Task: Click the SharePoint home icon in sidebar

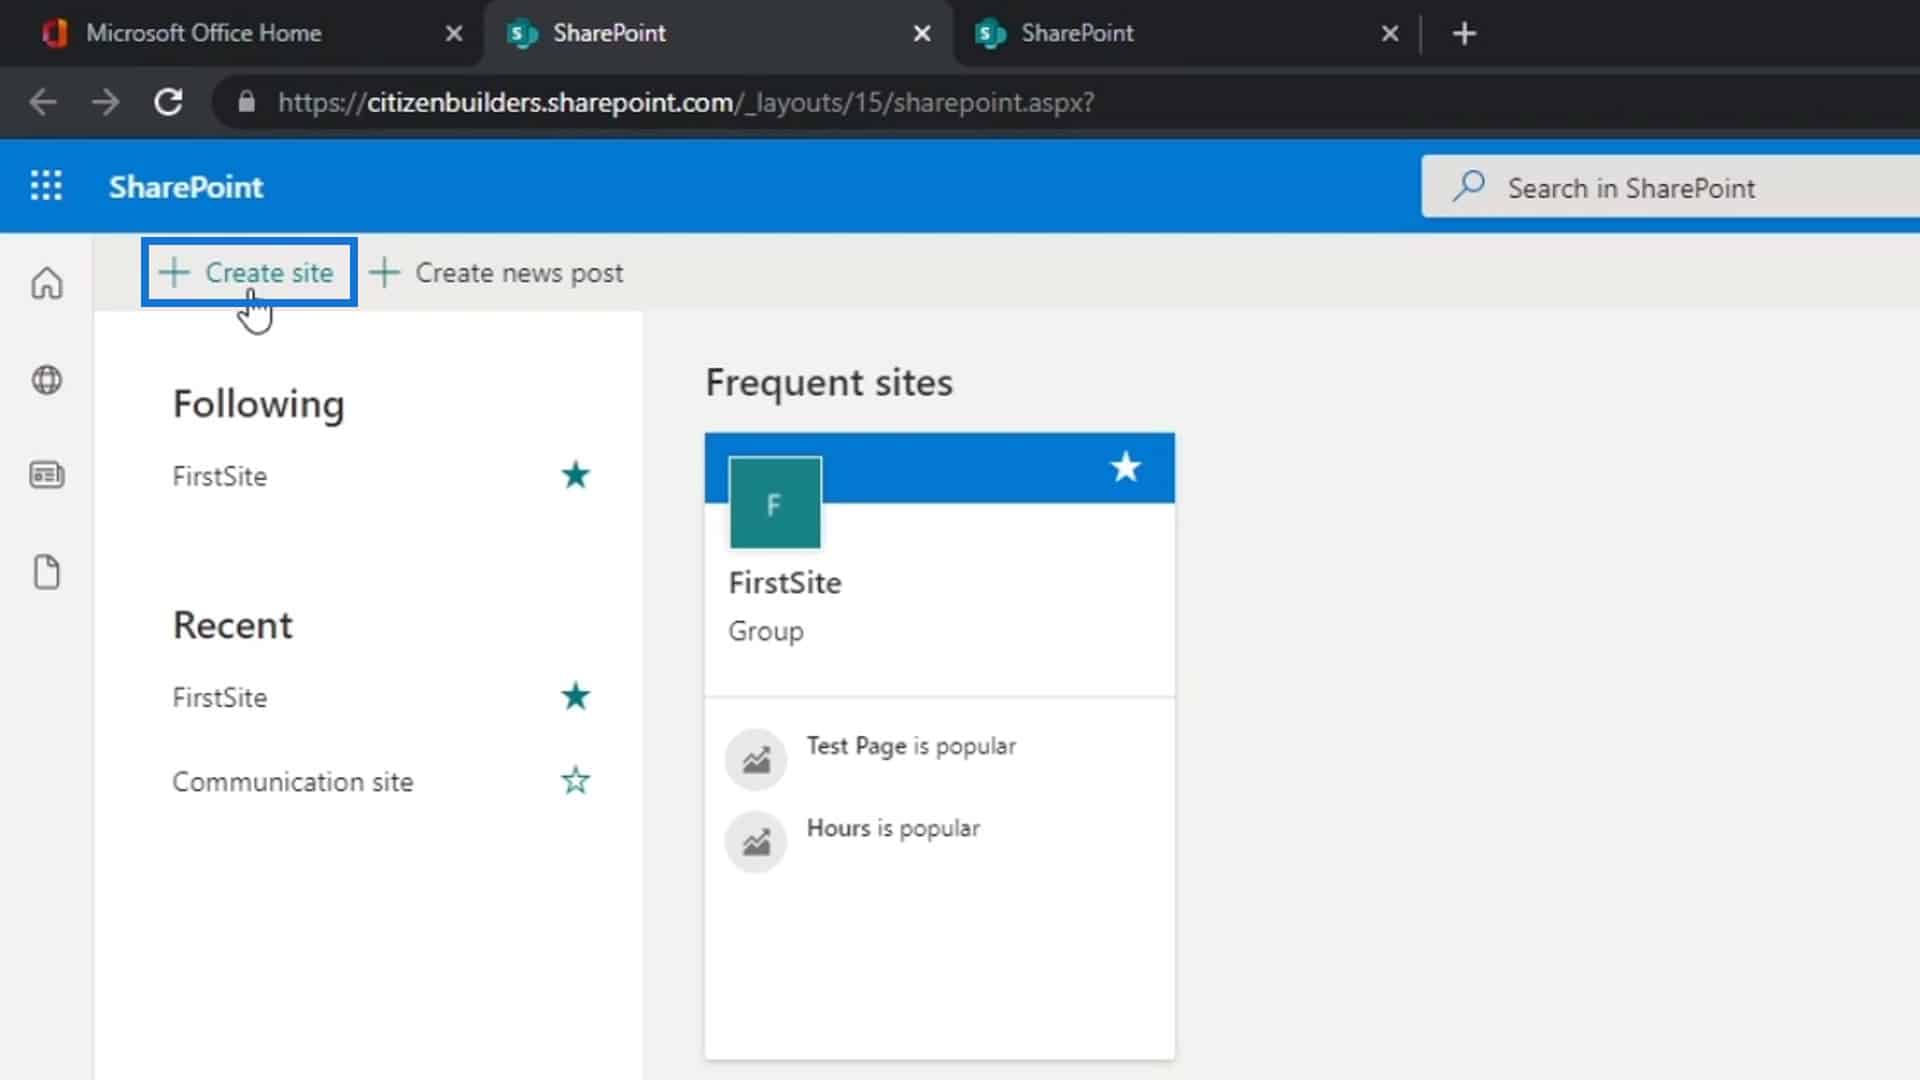Action: (x=47, y=284)
